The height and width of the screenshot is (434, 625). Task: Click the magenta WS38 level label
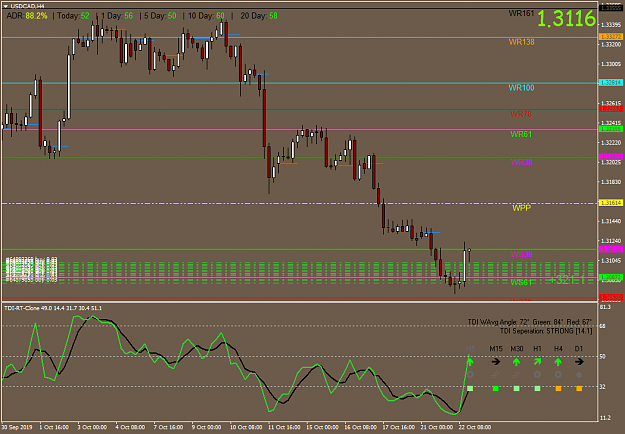521,254
